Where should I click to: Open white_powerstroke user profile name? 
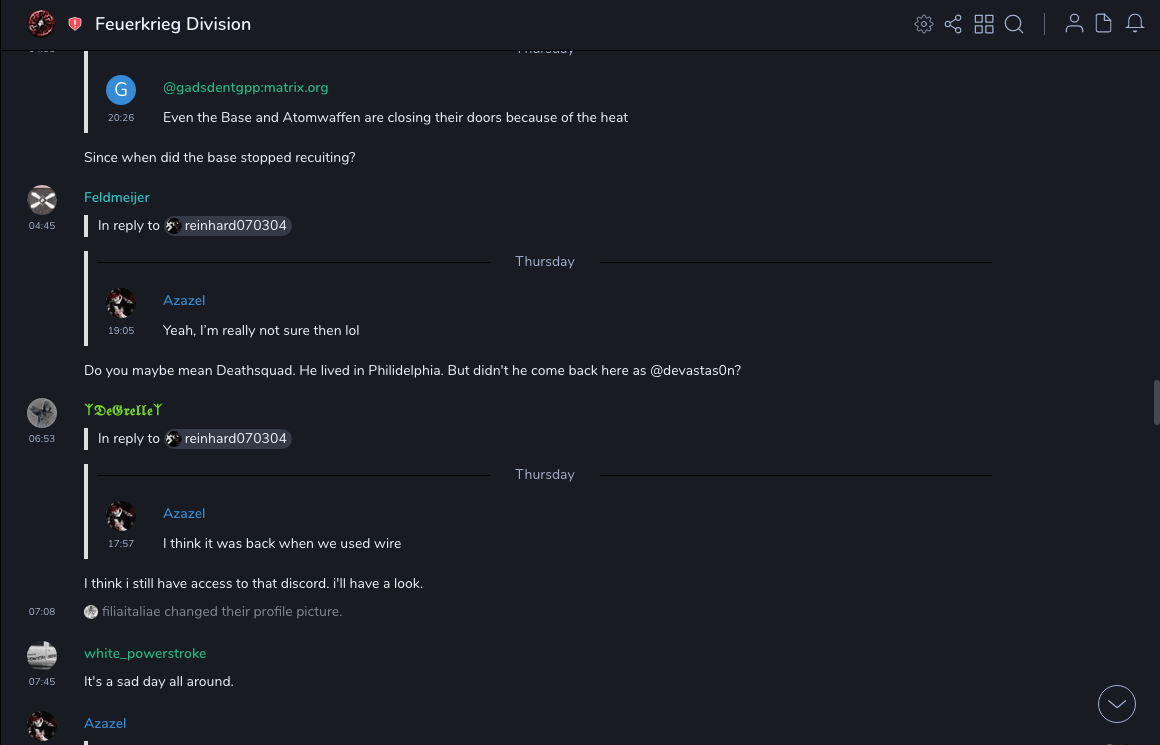pos(145,654)
